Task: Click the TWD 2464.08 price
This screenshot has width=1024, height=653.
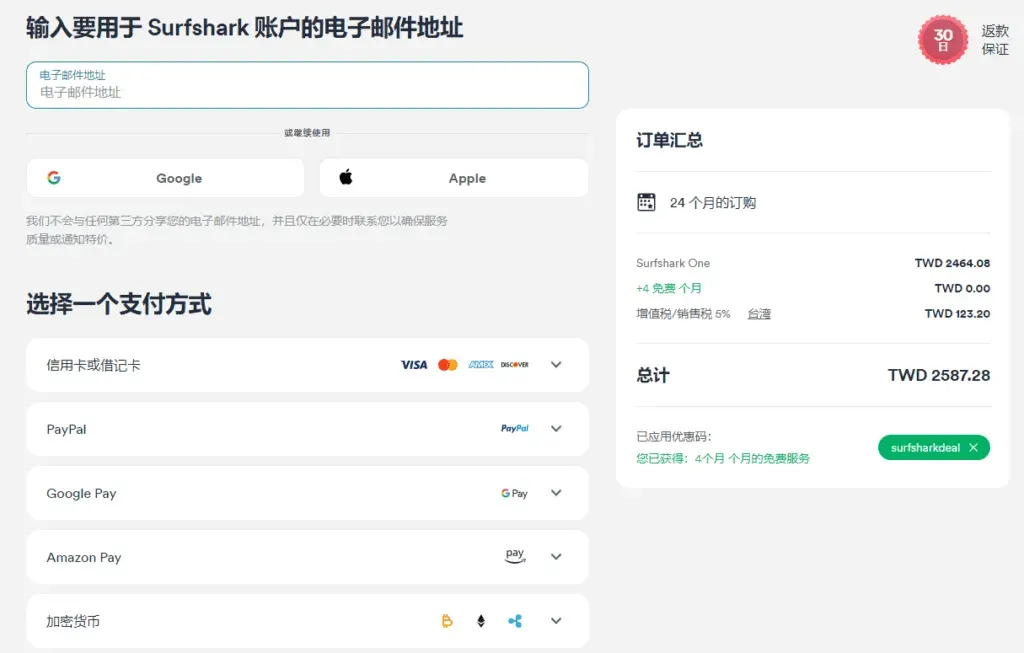Action: [952, 263]
